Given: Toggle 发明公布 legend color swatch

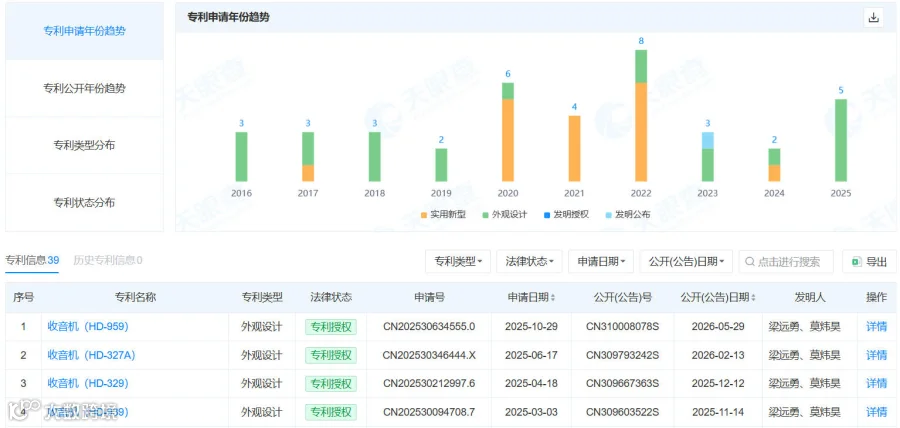Looking at the screenshot, I should click(609, 215).
